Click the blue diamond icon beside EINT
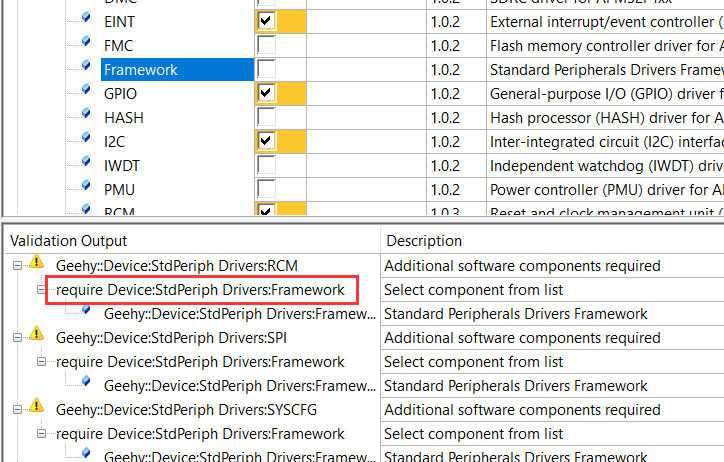Image resolution: width=724 pixels, height=462 pixels. click(x=86, y=18)
